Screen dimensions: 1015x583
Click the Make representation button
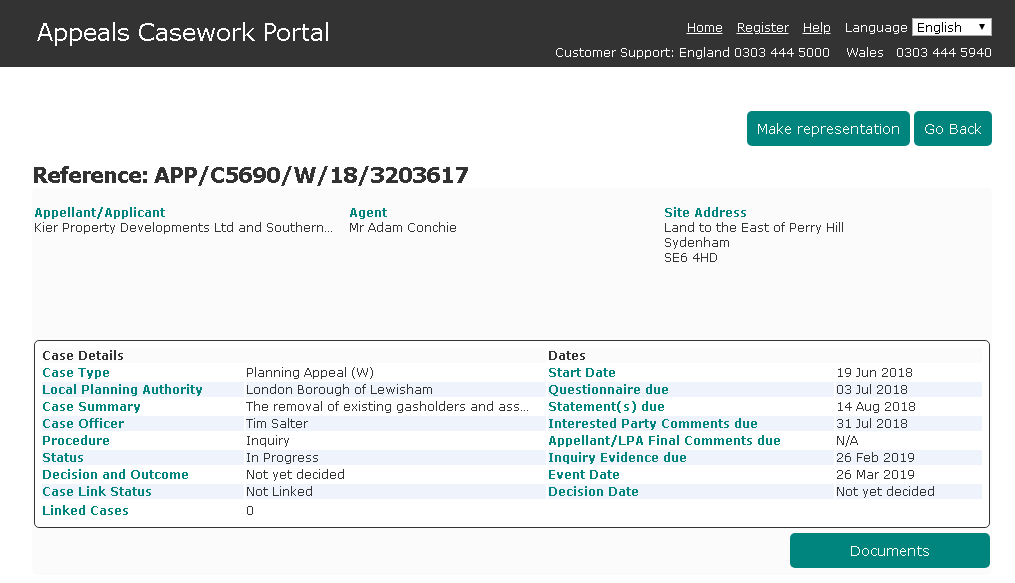(x=828, y=129)
